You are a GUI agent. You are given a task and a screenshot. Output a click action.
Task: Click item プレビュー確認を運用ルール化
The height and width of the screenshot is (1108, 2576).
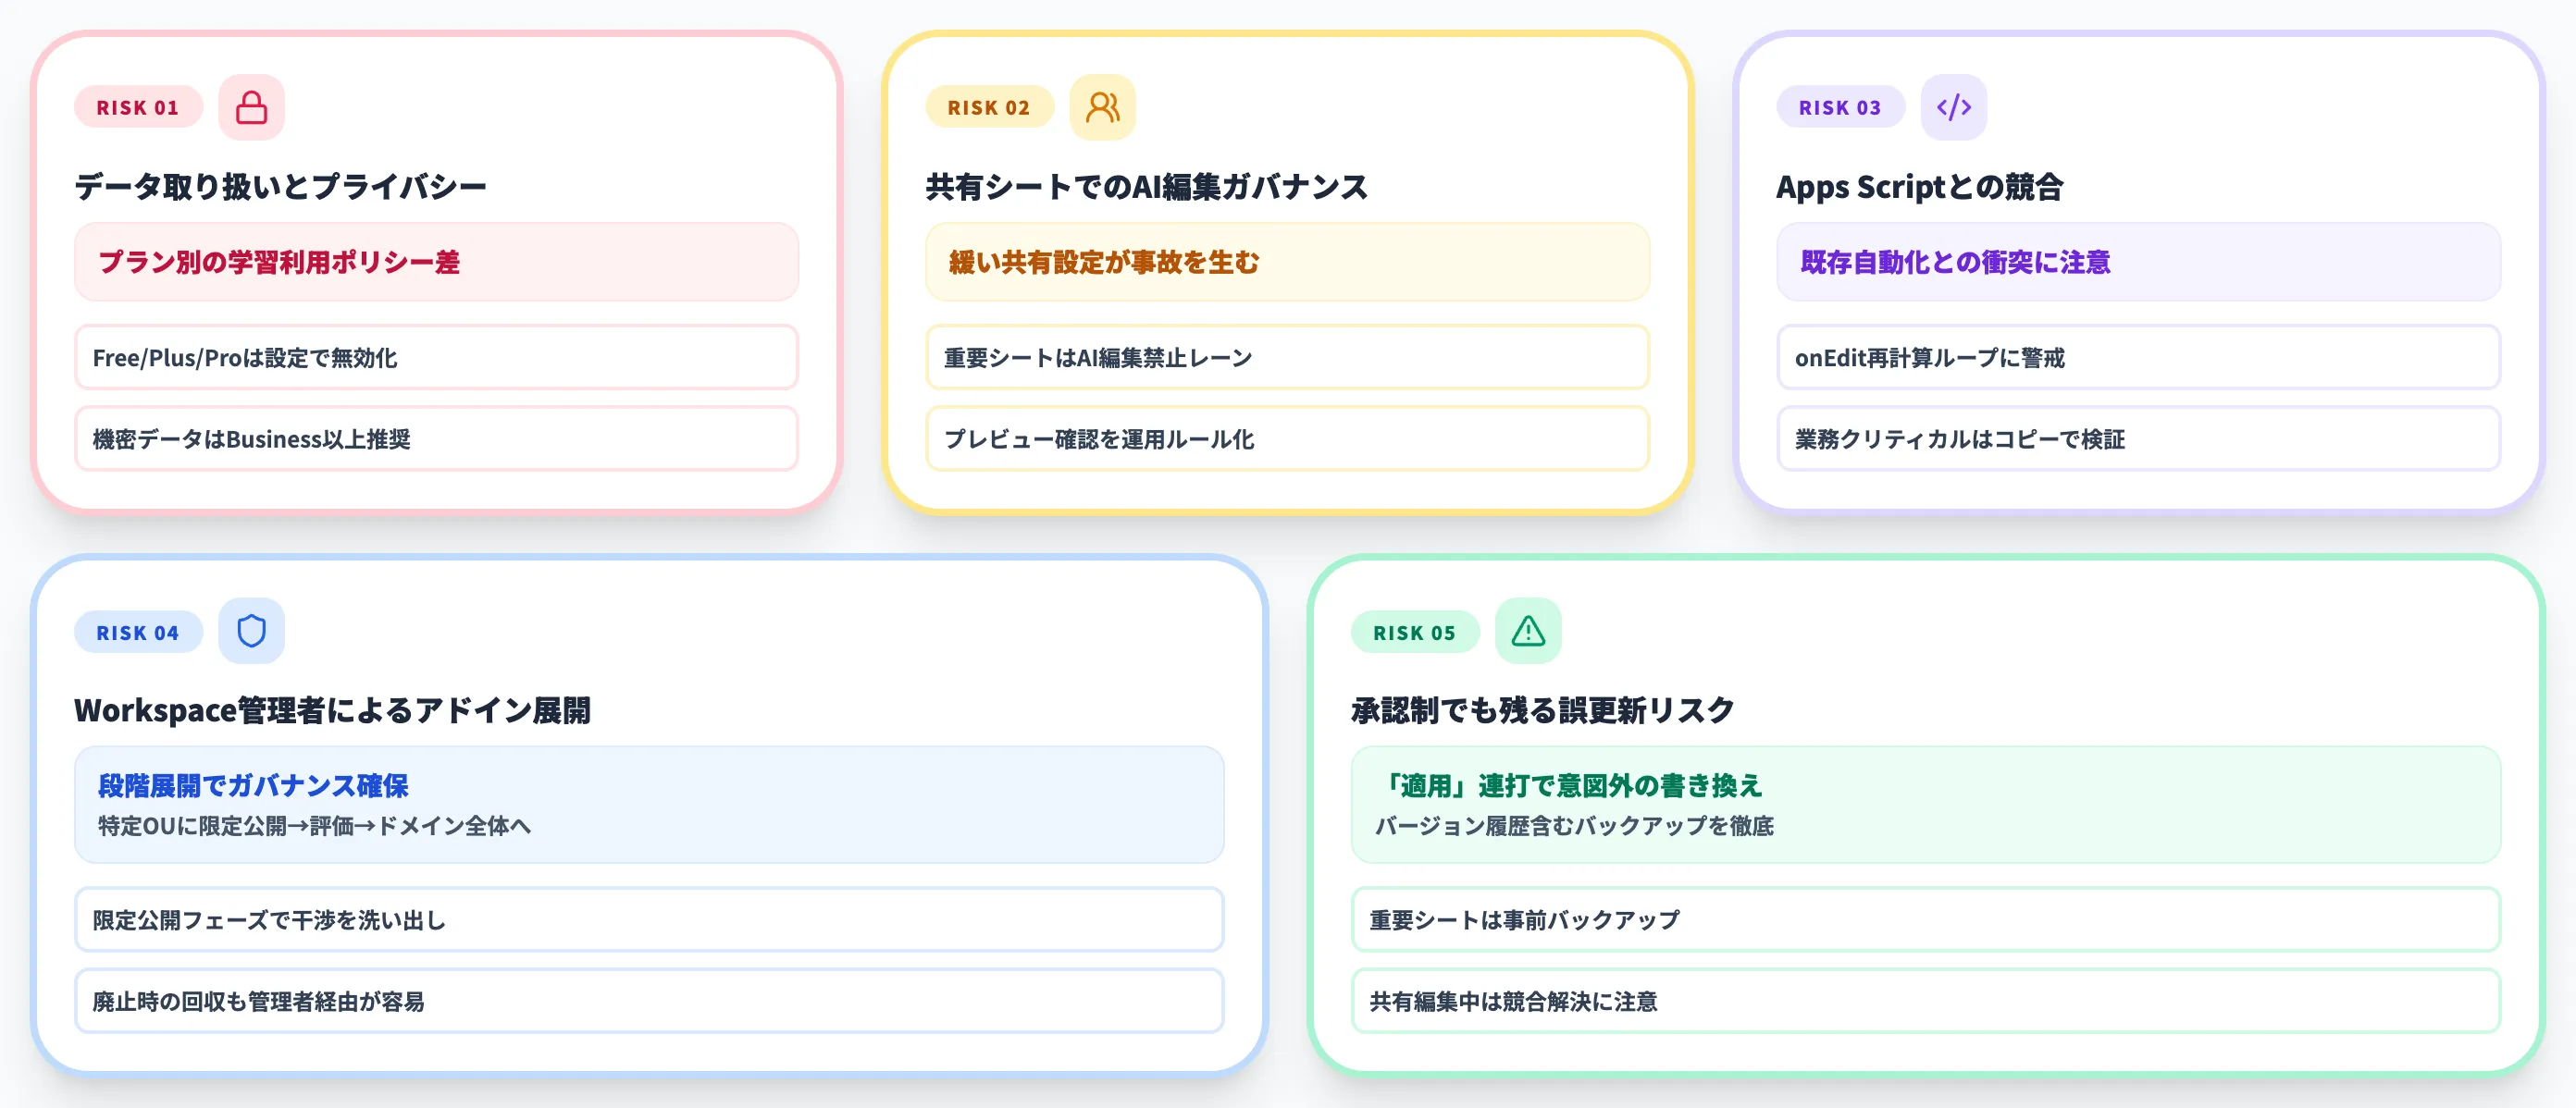[x=1287, y=438]
